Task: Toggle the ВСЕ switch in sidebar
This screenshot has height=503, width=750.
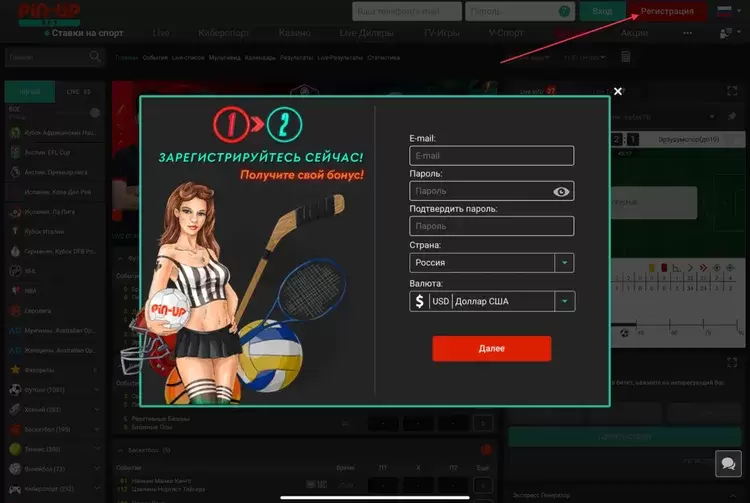Action: point(94,113)
